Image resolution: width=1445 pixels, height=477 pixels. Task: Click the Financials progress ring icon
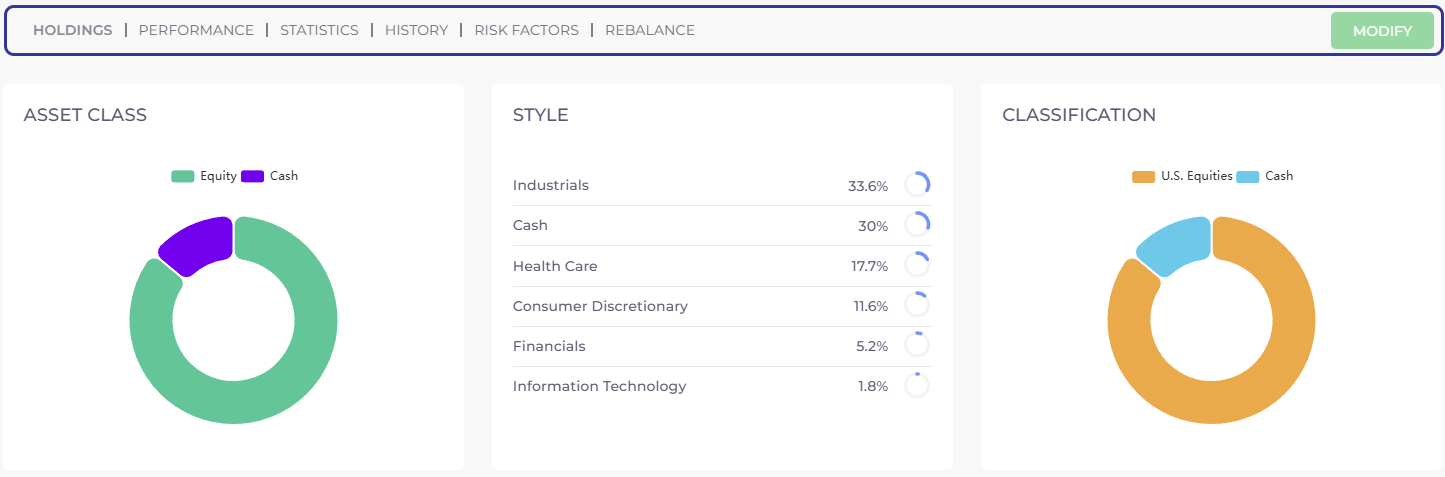pyautogui.click(x=917, y=345)
